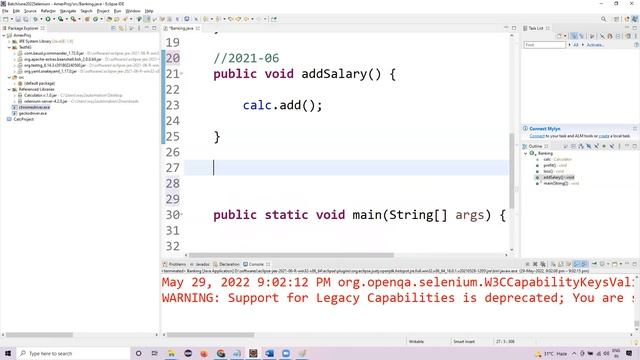Expand the JRE System Library node
The width and height of the screenshot is (640, 360).
pos(9,41)
